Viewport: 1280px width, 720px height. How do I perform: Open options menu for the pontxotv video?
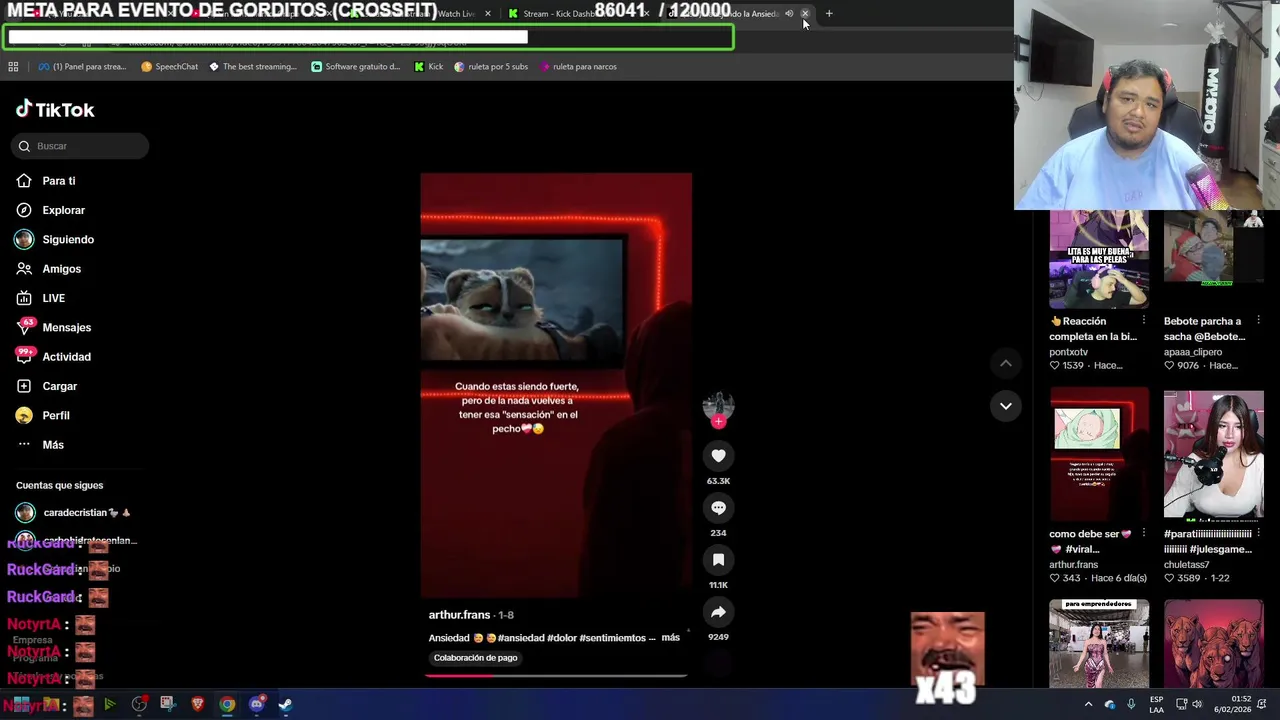point(1144,321)
